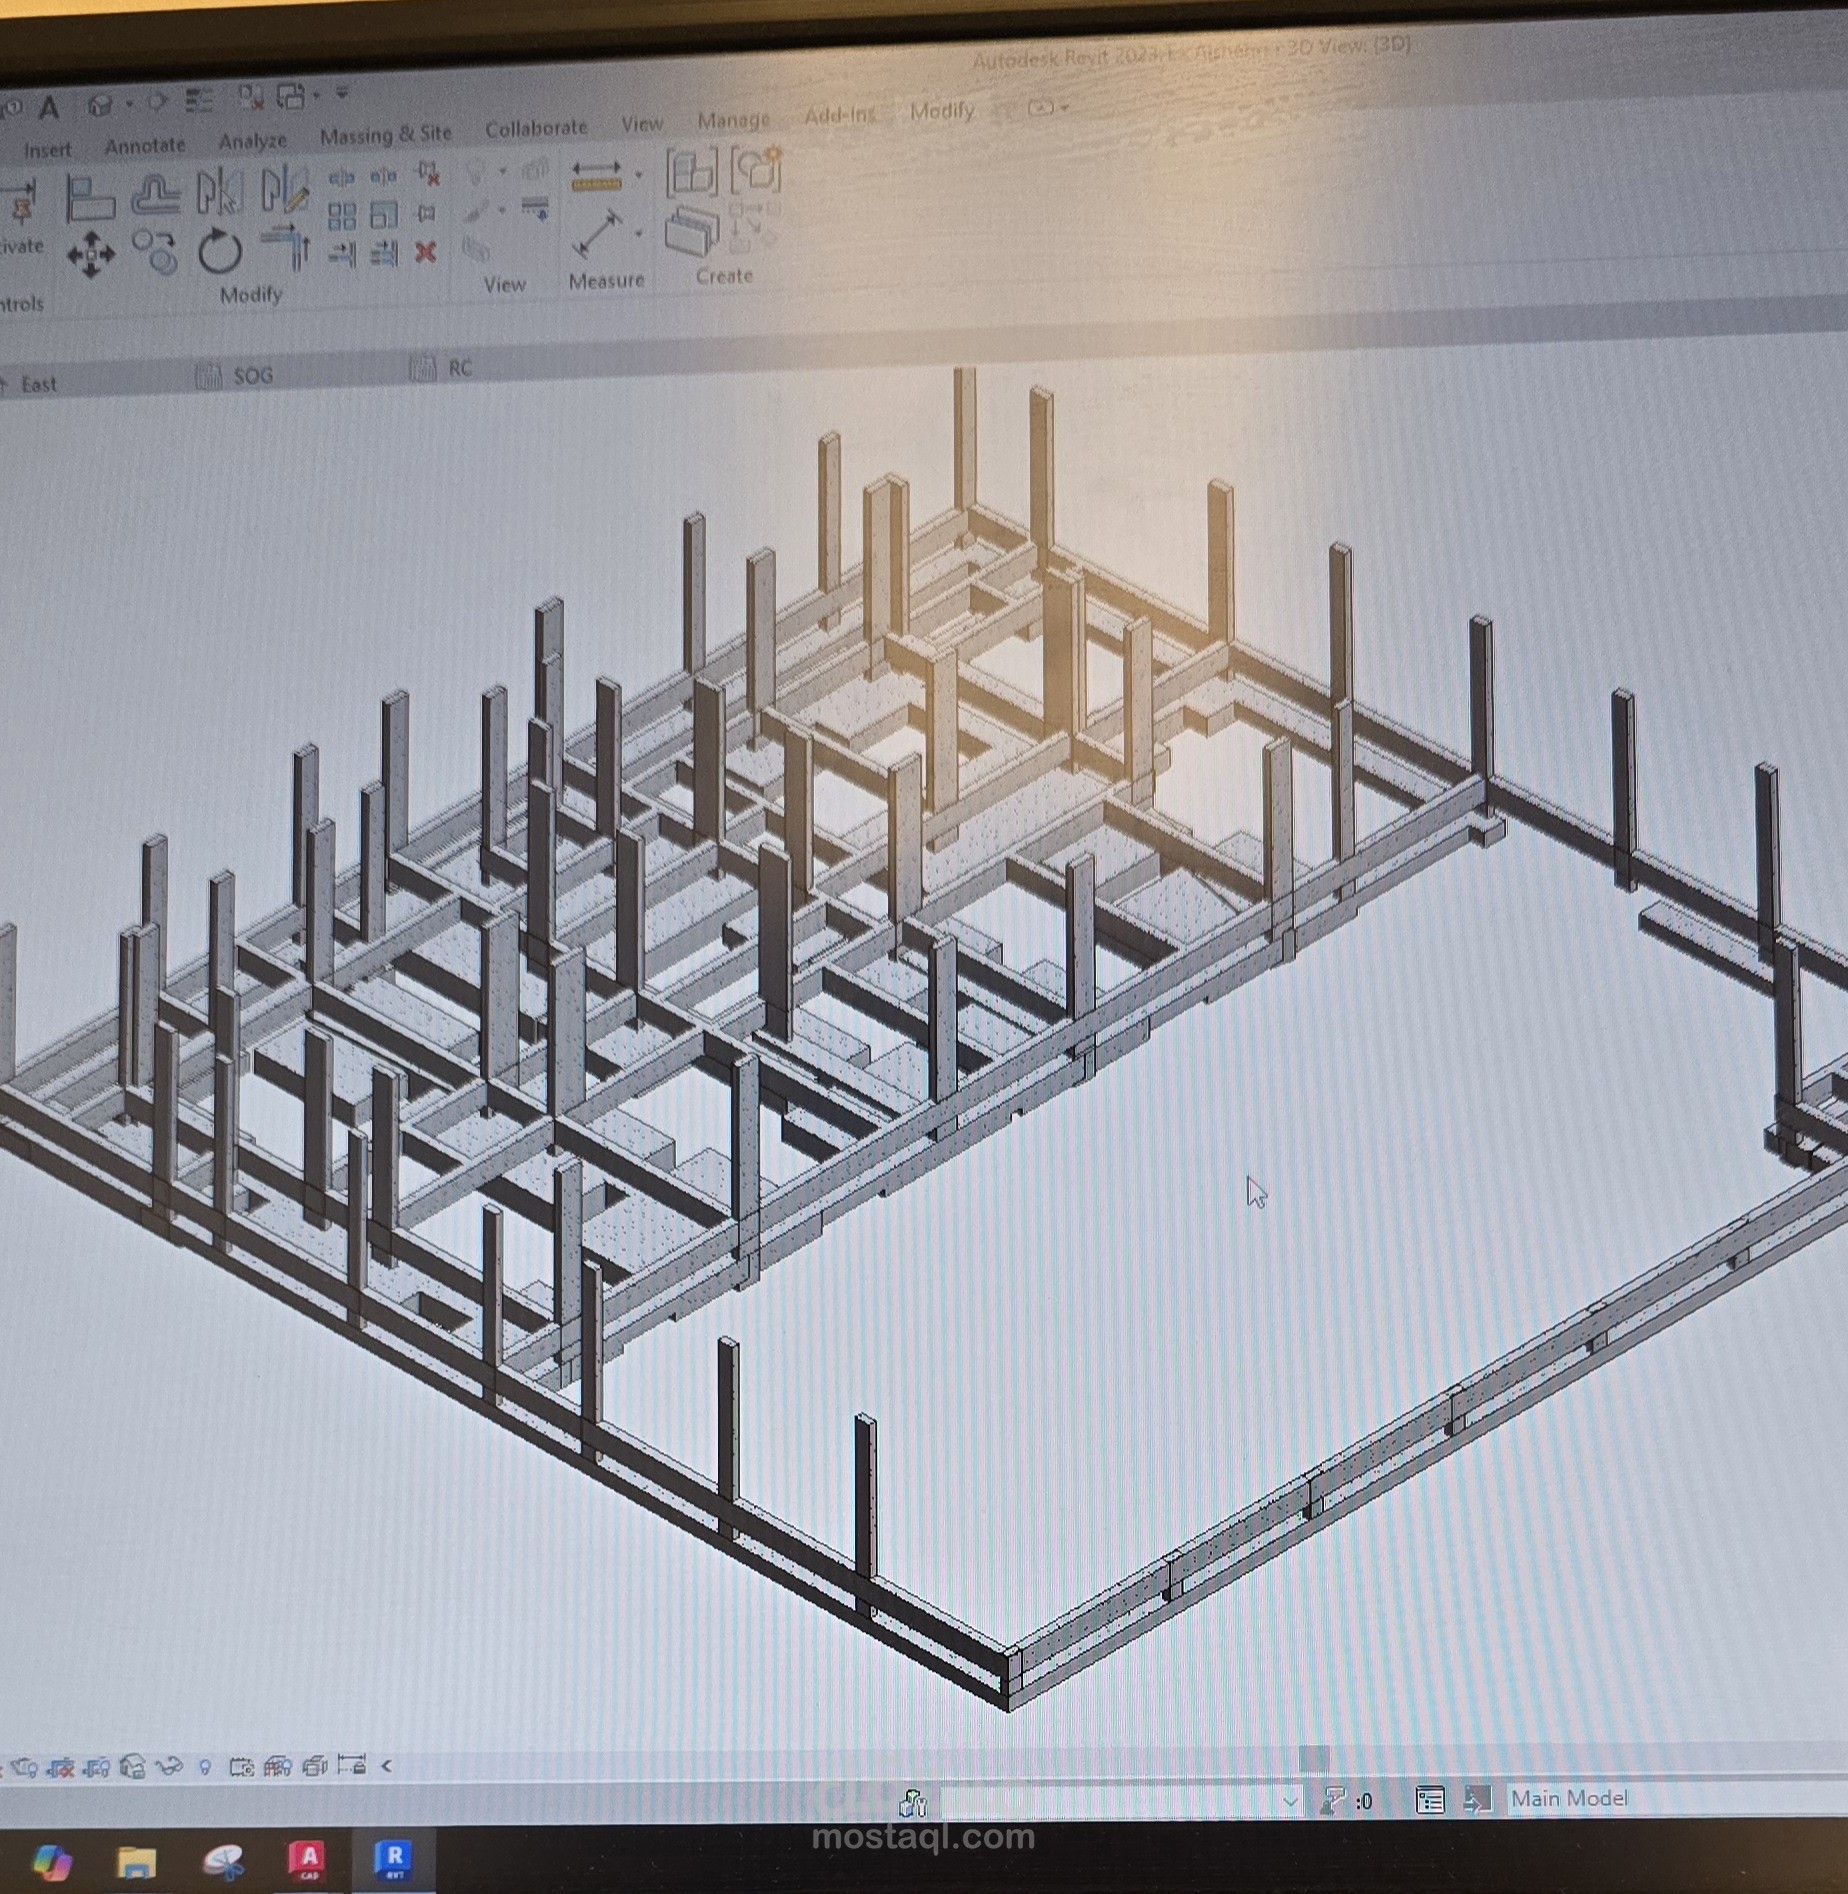1848x1894 pixels.
Task: Toggle Temporary Hide/Isolate glasses icon
Action: tap(169, 1766)
